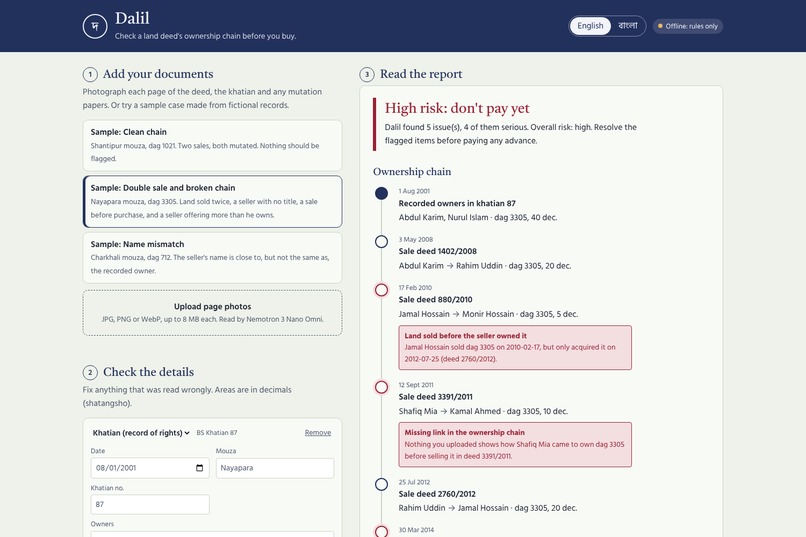Viewport: 806px width, 537px height.
Task: Open the Khatian (record of rights) dropdown
Action: [x=141, y=433]
